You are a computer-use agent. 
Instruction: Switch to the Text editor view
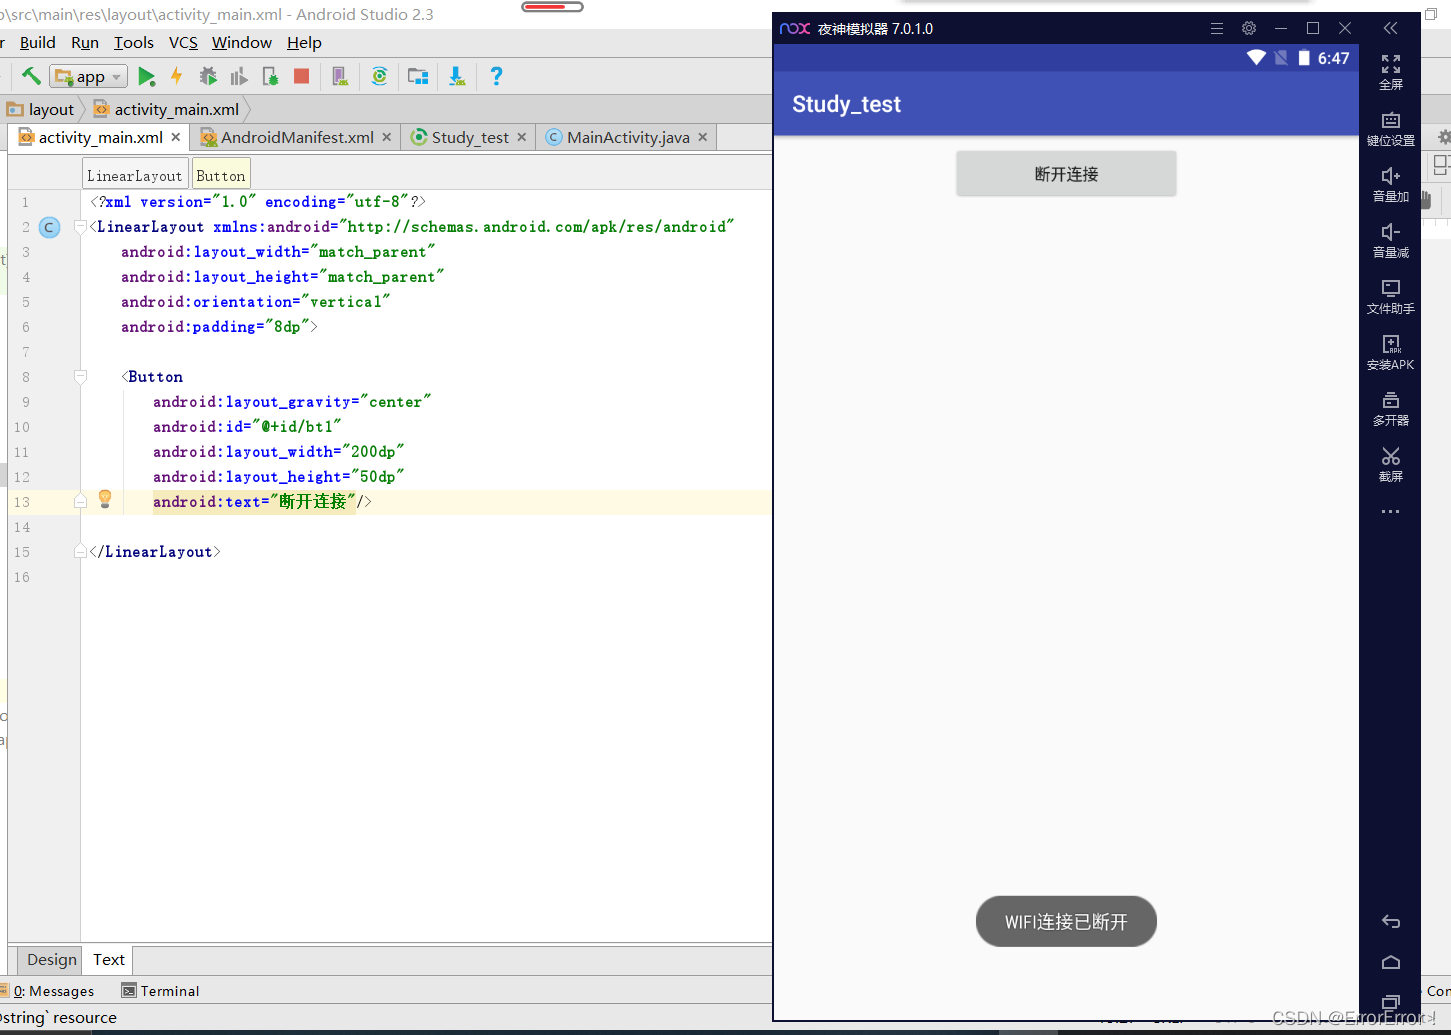click(x=108, y=960)
